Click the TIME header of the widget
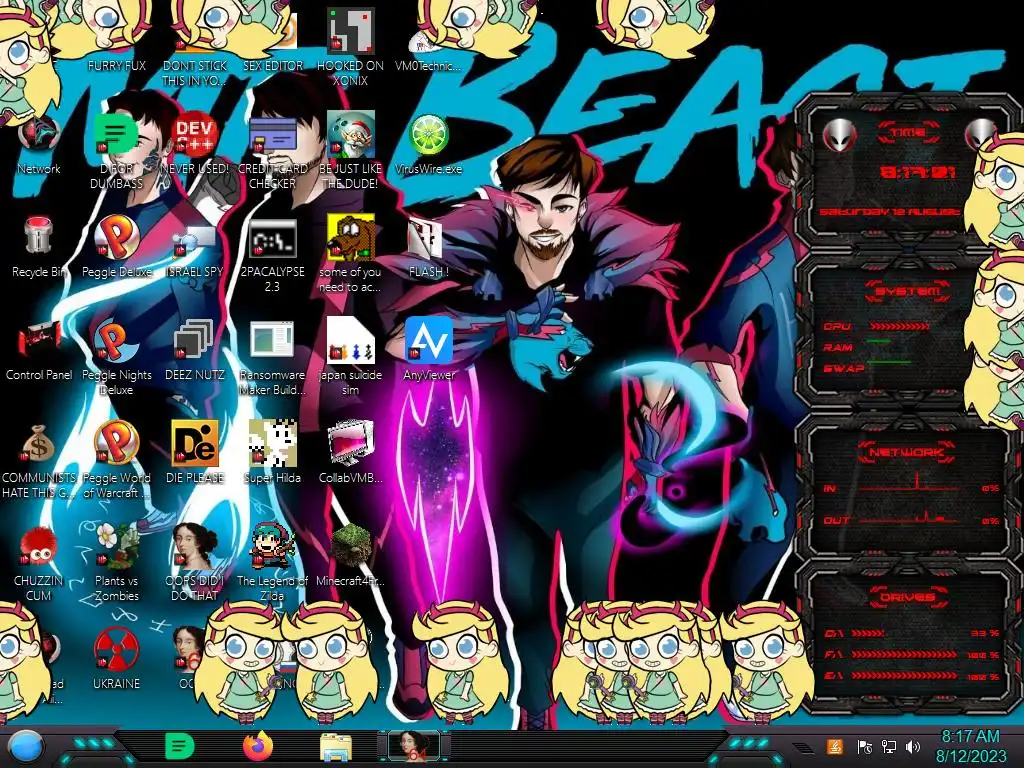The height and width of the screenshot is (768, 1024). 908,133
